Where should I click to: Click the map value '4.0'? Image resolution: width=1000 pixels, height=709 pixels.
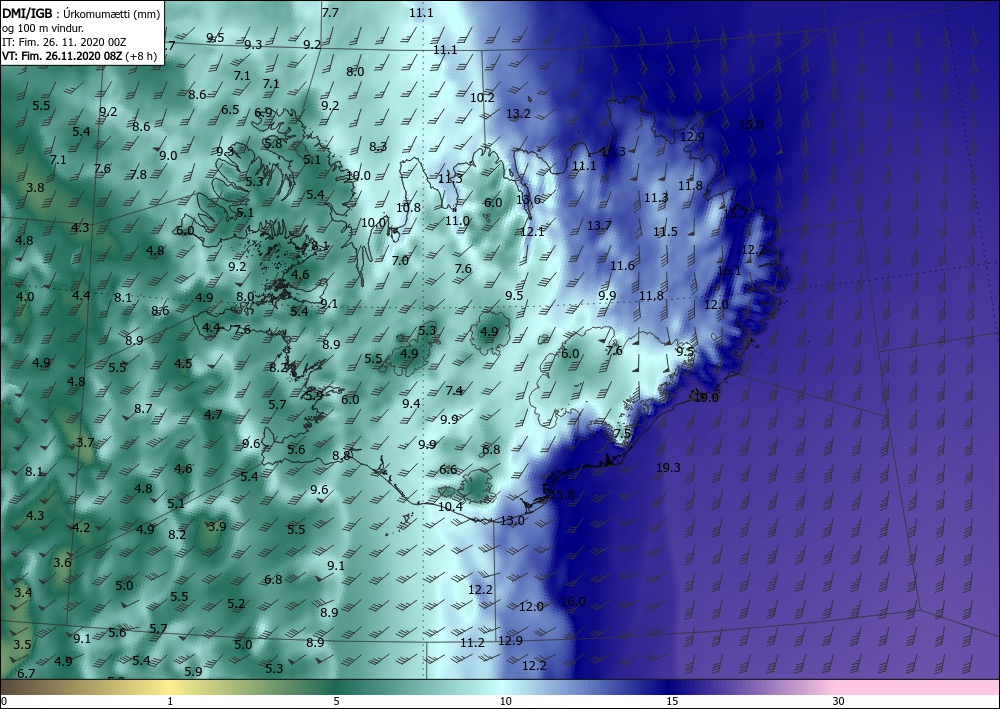(26, 297)
